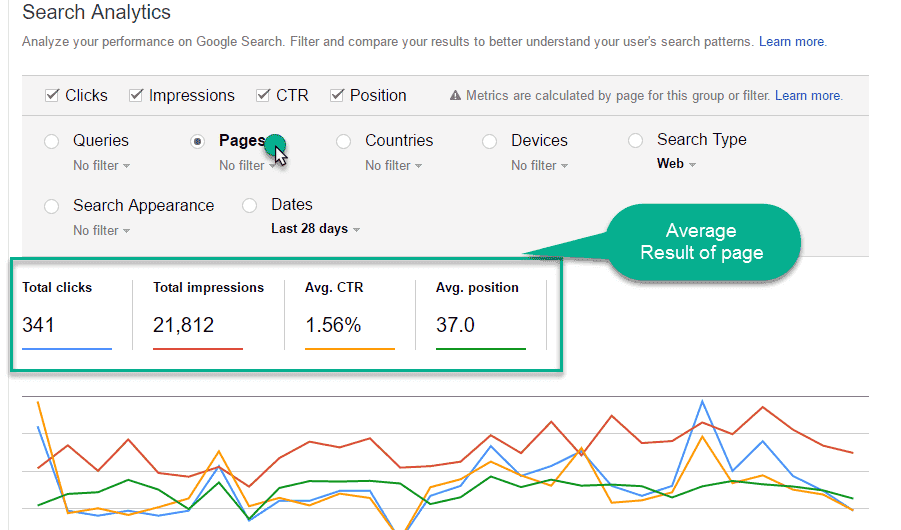Click the Avg. CTR value 1.56%
Image resolution: width=901 pixels, height=530 pixels.
click(333, 325)
